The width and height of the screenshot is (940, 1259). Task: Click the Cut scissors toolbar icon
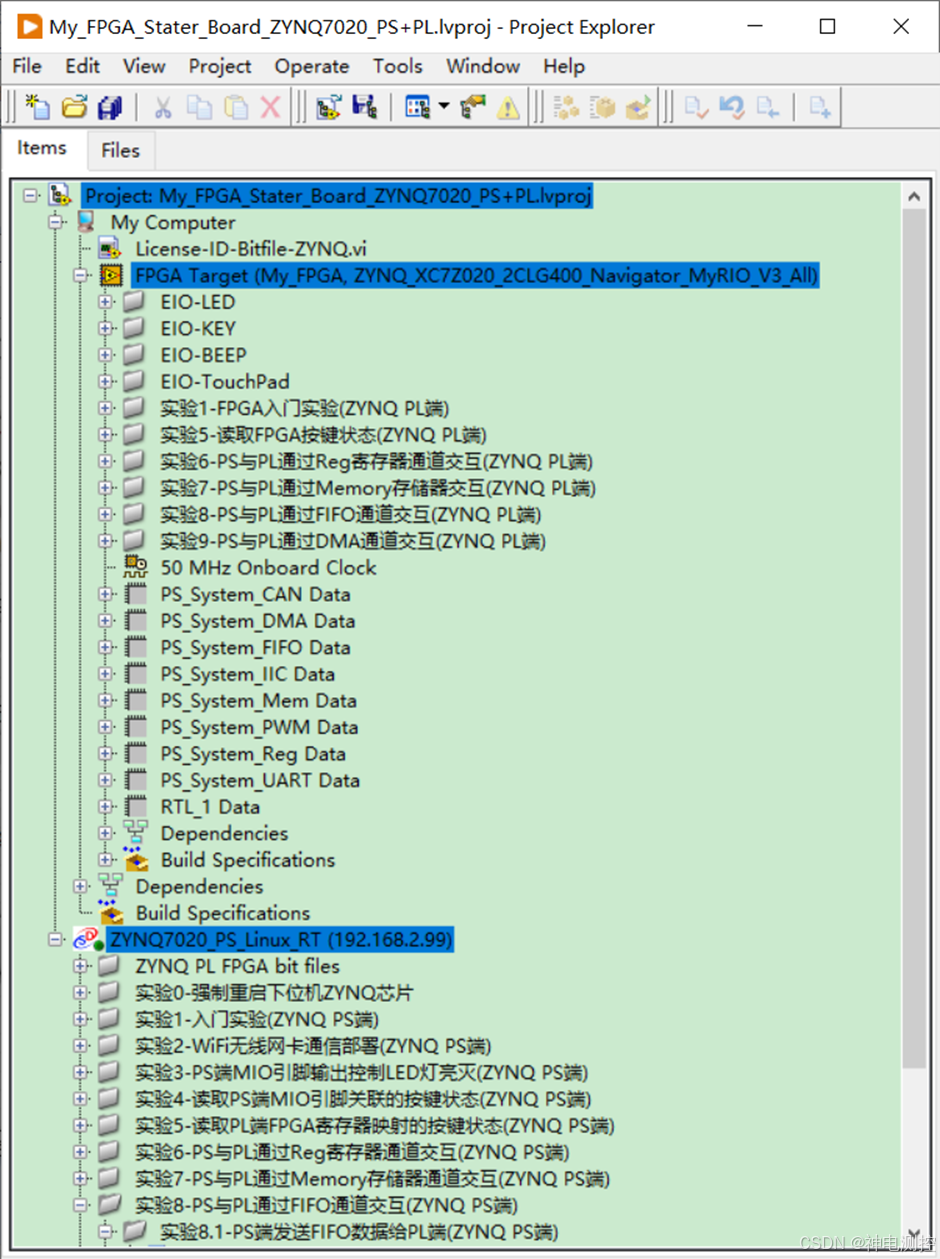[164, 107]
